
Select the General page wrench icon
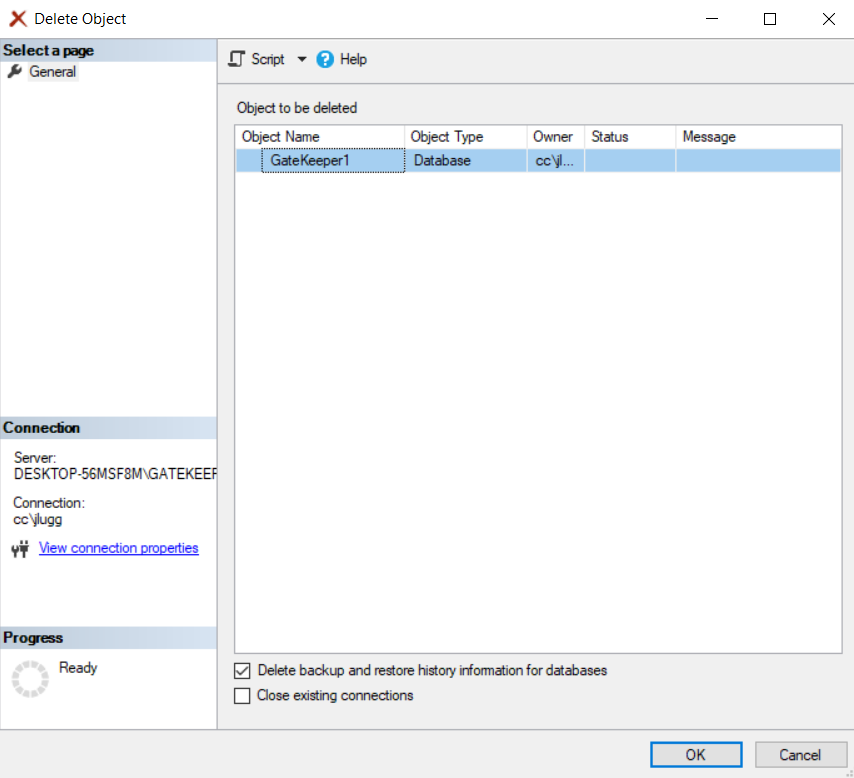14,72
